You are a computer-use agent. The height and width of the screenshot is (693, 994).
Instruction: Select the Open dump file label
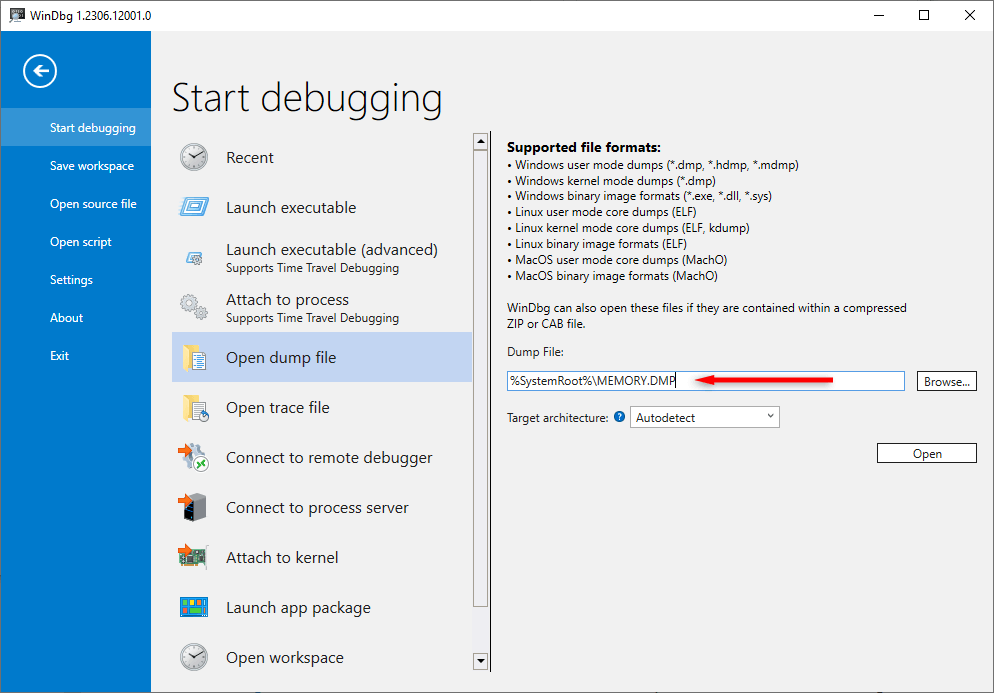[x=281, y=358]
